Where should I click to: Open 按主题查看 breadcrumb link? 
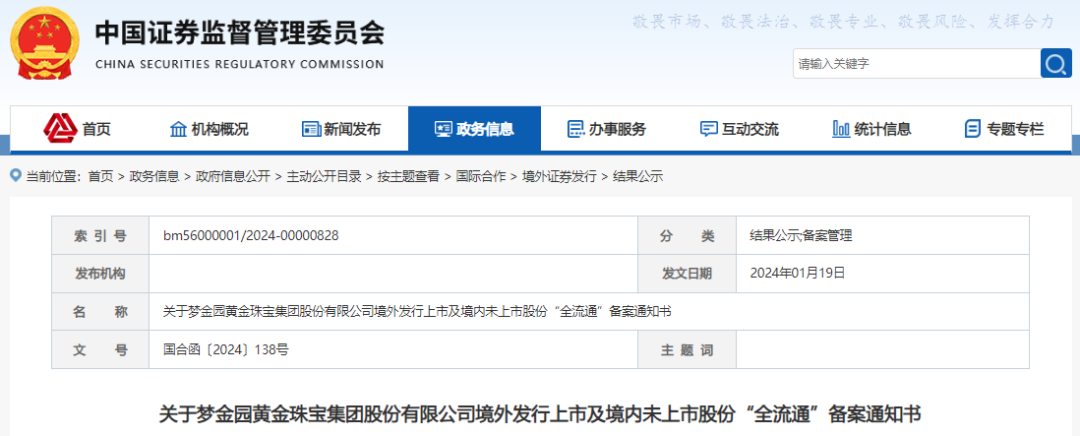pos(408,176)
